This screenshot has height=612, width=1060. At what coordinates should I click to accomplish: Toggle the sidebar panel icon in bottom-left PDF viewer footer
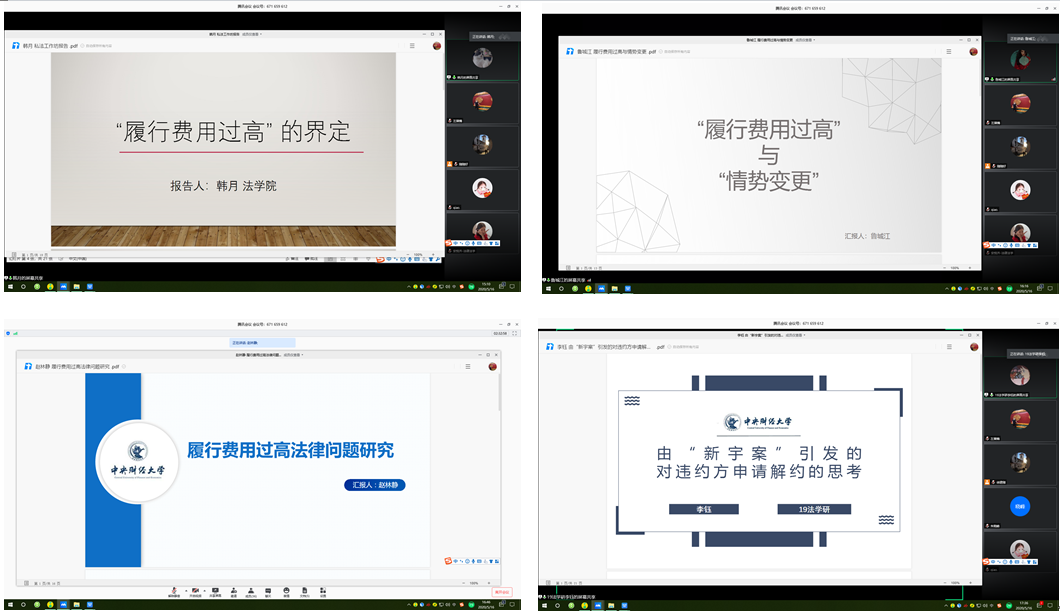pyautogui.click(x=25, y=582)
